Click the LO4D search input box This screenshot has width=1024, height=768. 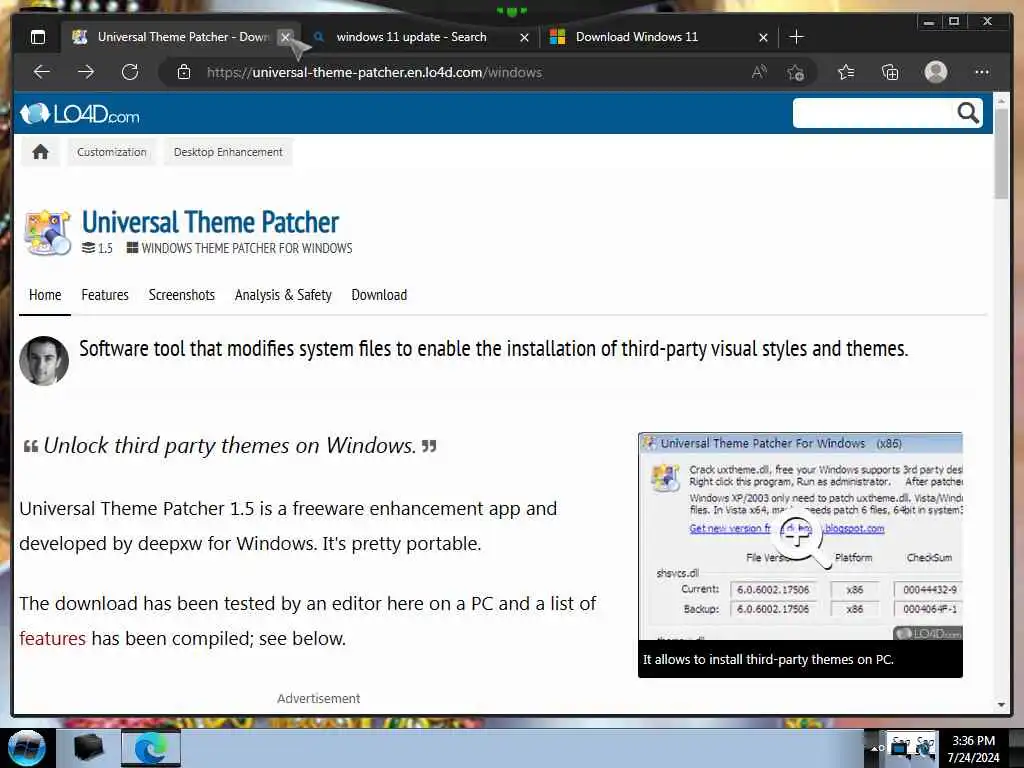pos(872,113)
